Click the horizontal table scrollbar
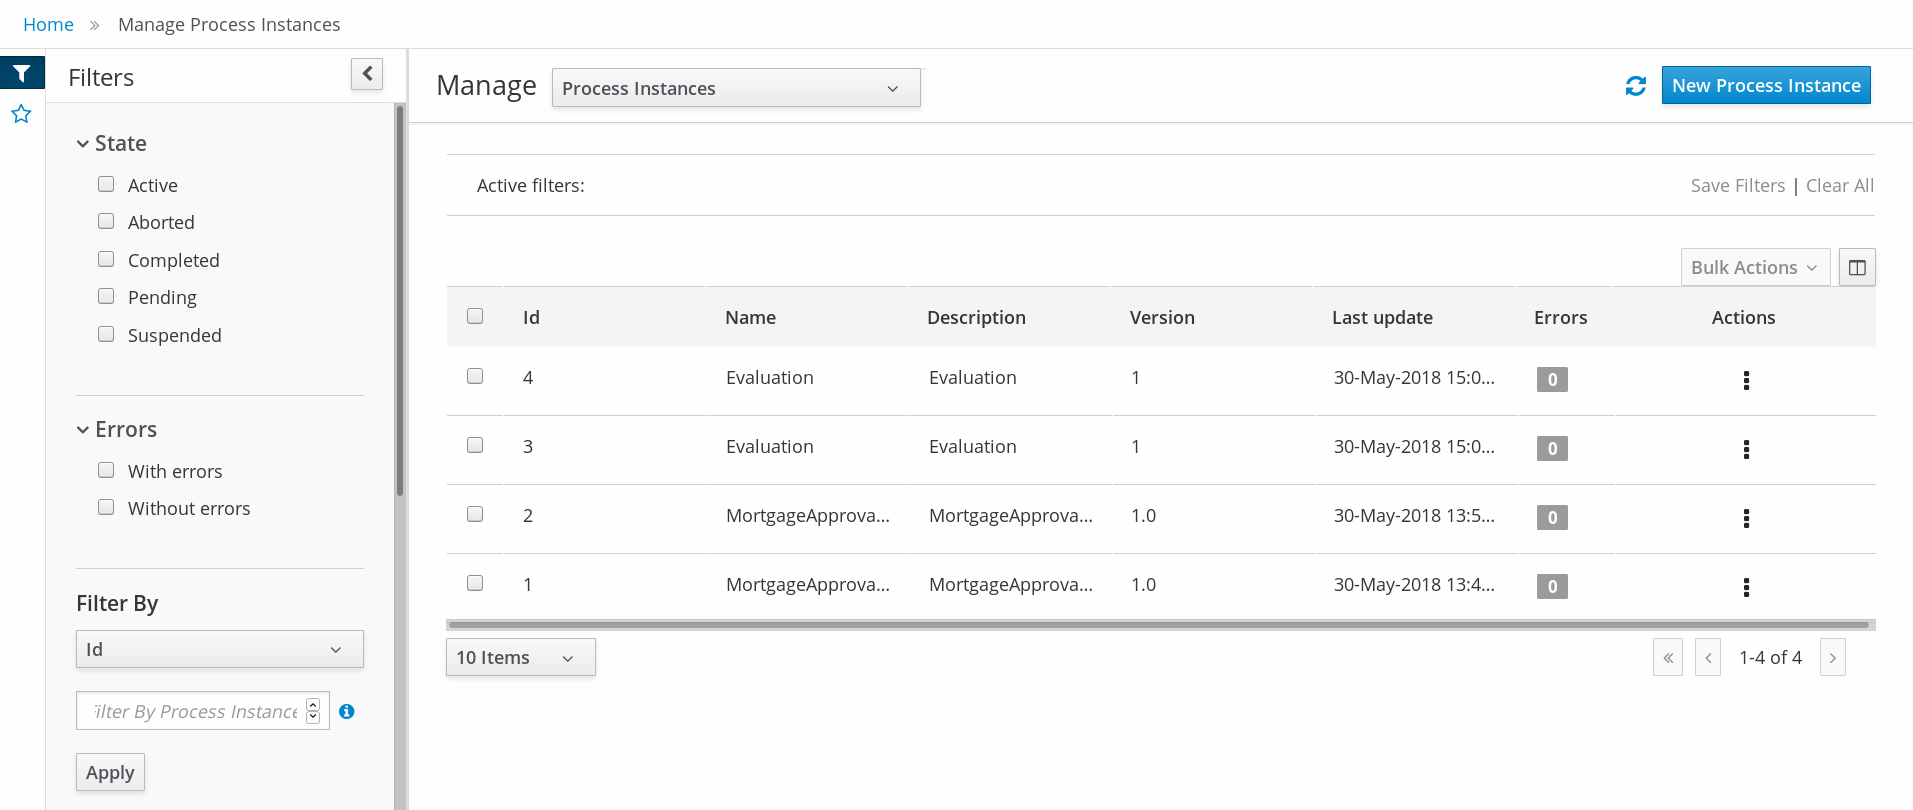The width and height of the screenshot is (1913, 810). pyautogui.click(x=1159, y=625)
